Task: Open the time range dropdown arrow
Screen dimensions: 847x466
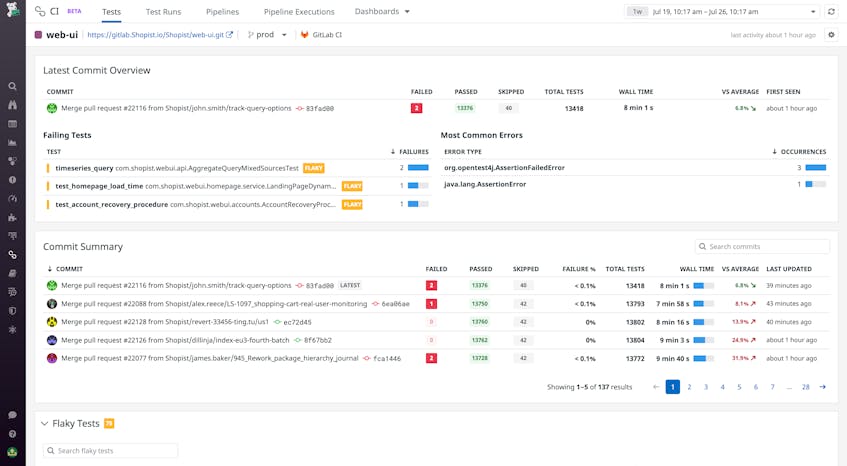Action: pos(813,11)
